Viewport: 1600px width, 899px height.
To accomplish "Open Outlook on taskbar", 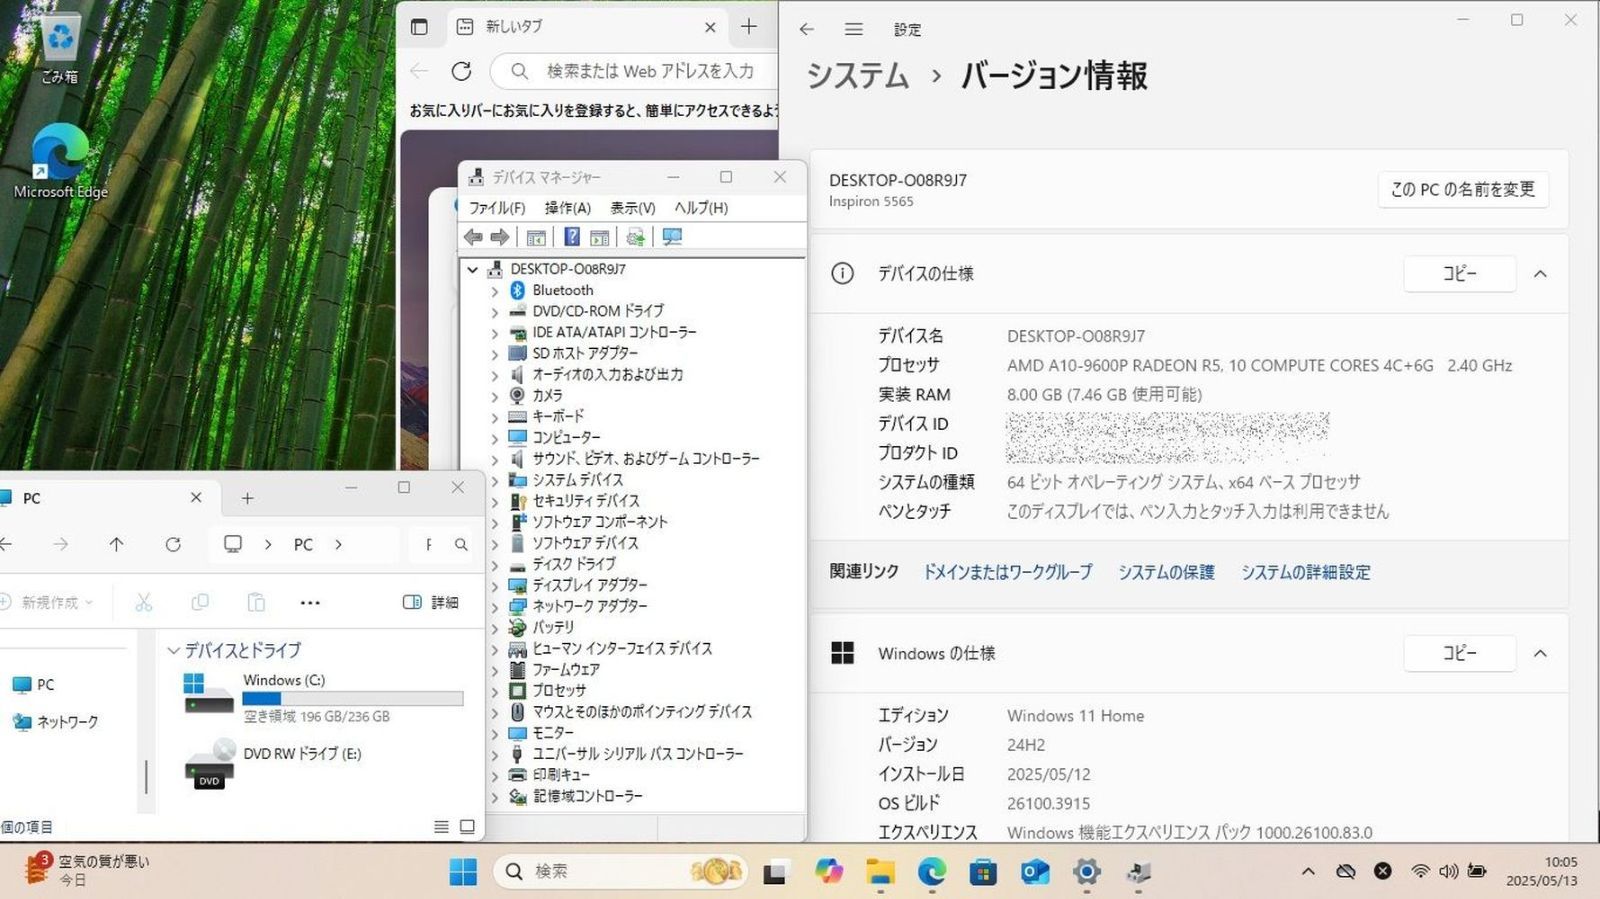I will tap(1035, 872).
